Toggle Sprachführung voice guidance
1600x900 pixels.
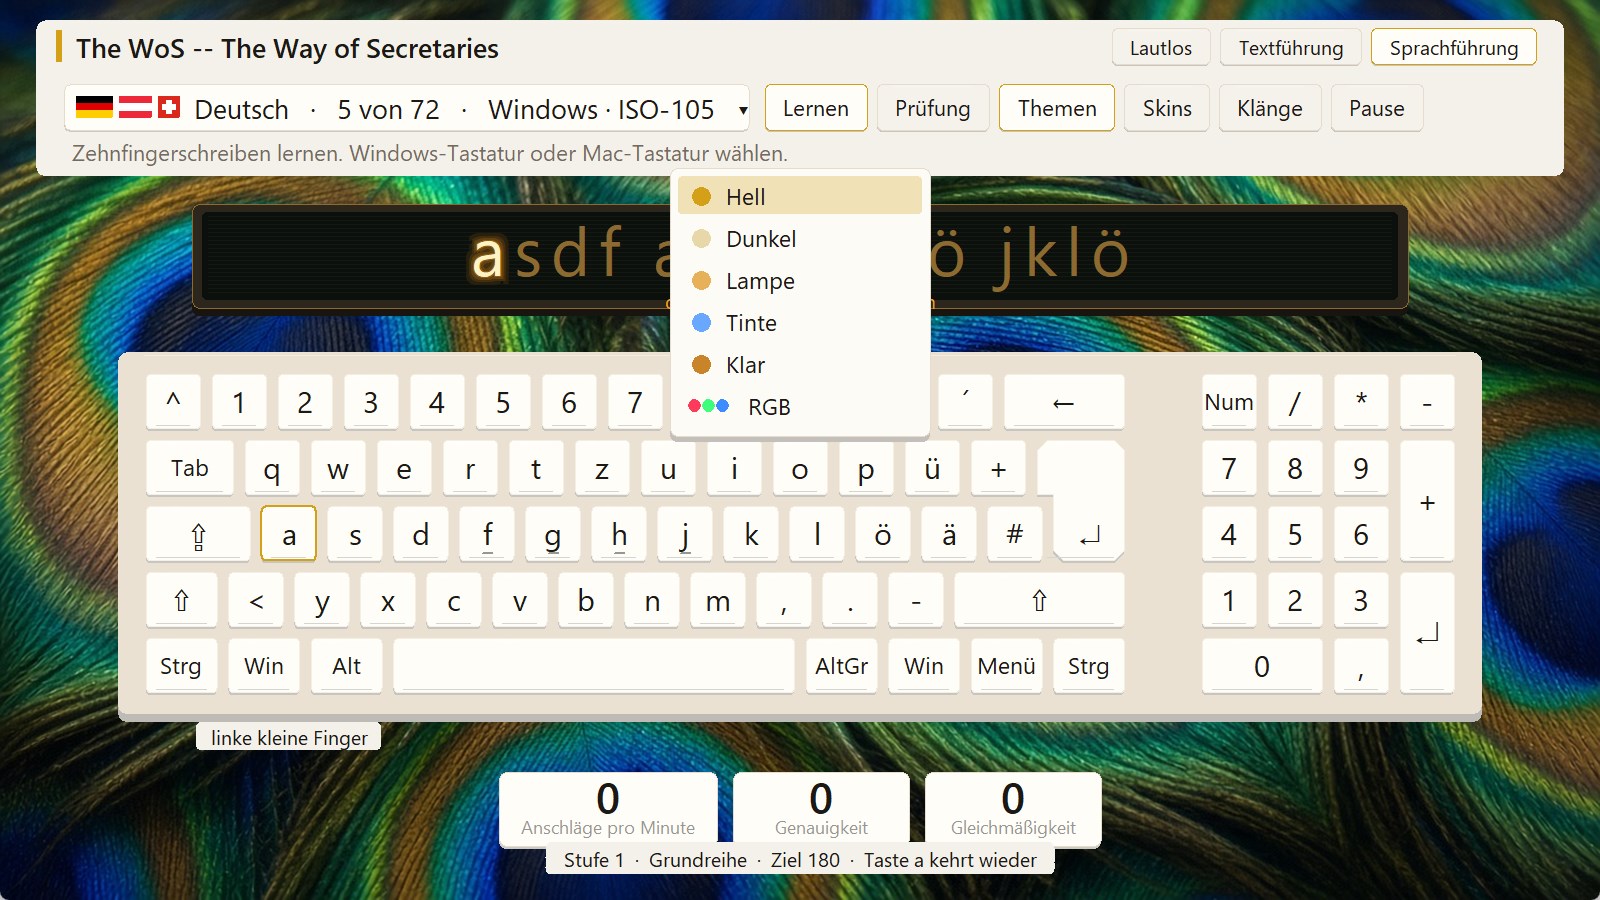point(1453,47)
